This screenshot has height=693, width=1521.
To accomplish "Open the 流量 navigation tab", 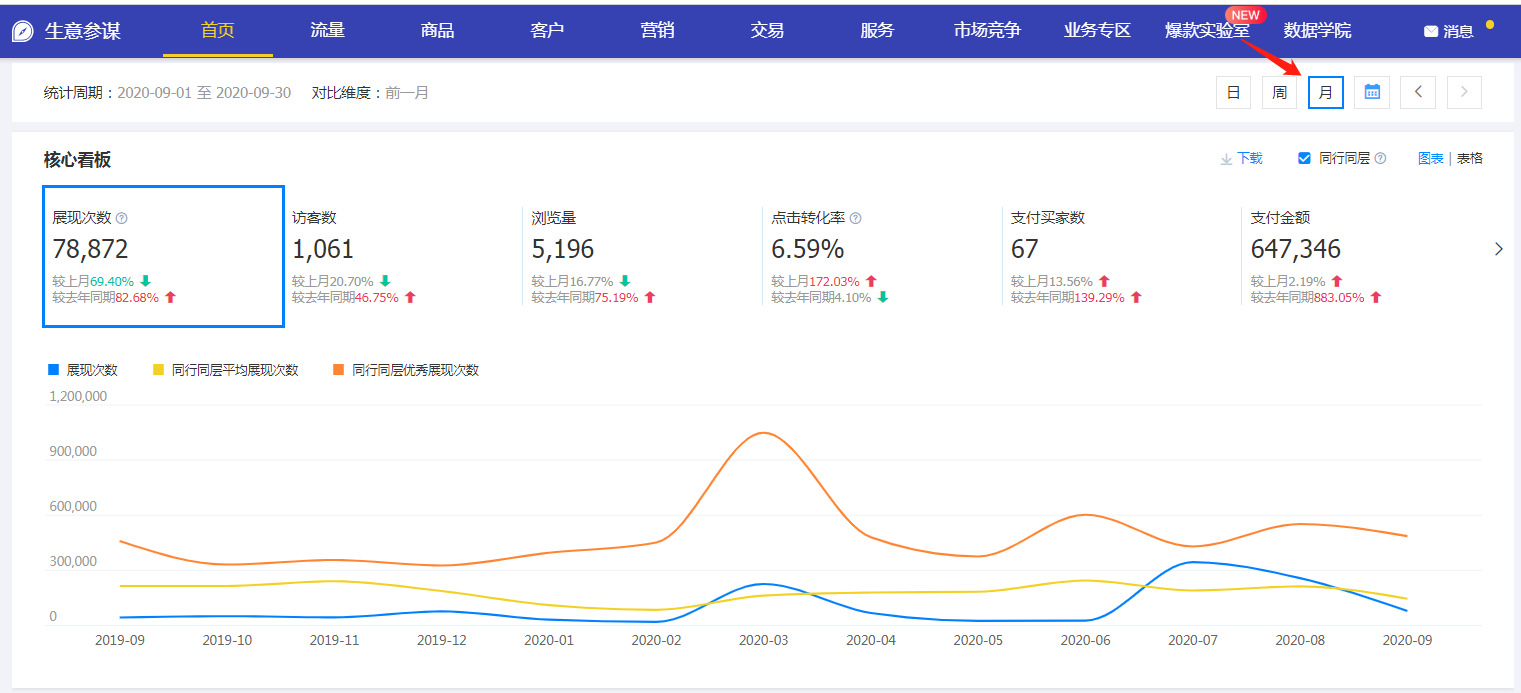I will click(x=327, y=30).
